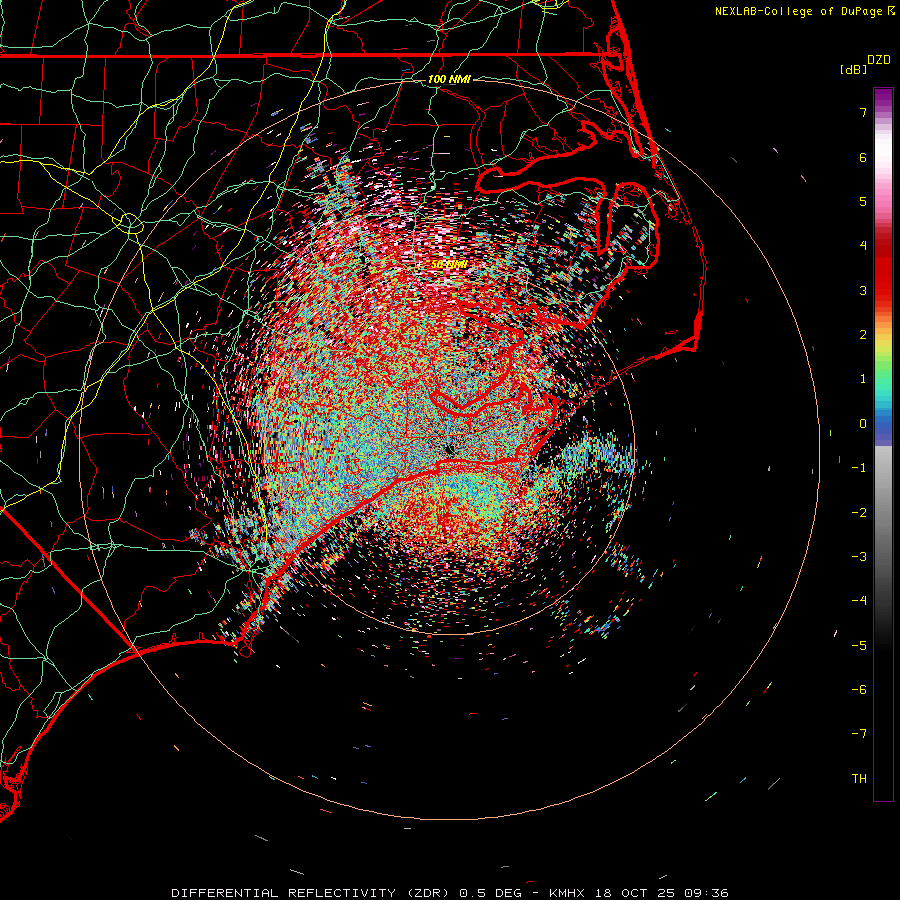The width and height of the screenshot is (900, 900).
Task: Pick the -4 scale label
Action: 859,601
